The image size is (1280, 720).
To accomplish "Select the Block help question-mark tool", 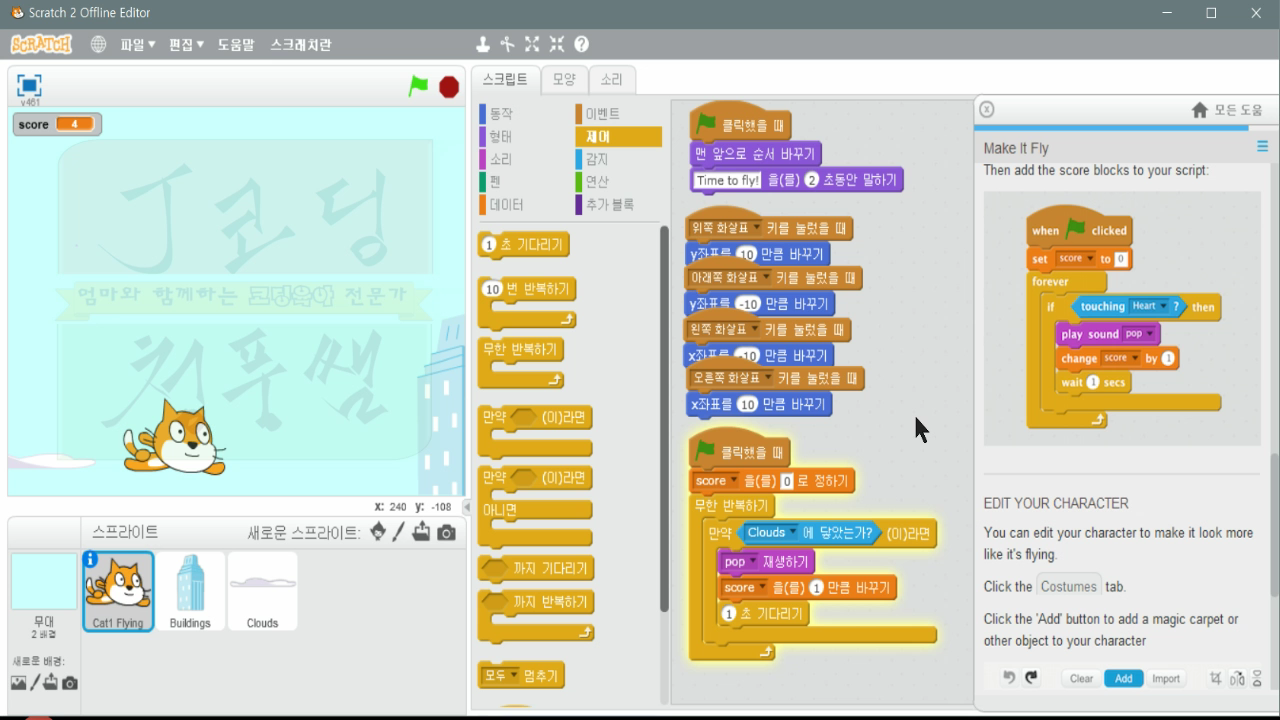I will tap(582, 44).
